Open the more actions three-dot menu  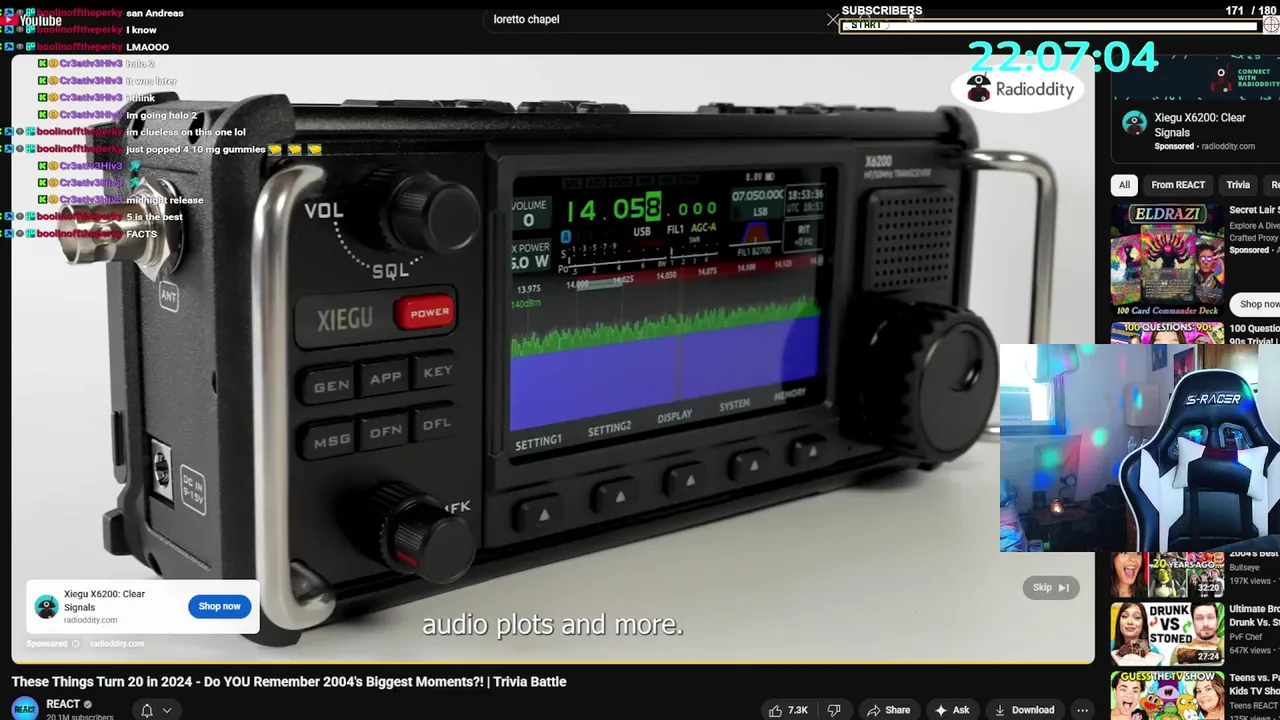pyautogui.click(x=1082, y=710)
